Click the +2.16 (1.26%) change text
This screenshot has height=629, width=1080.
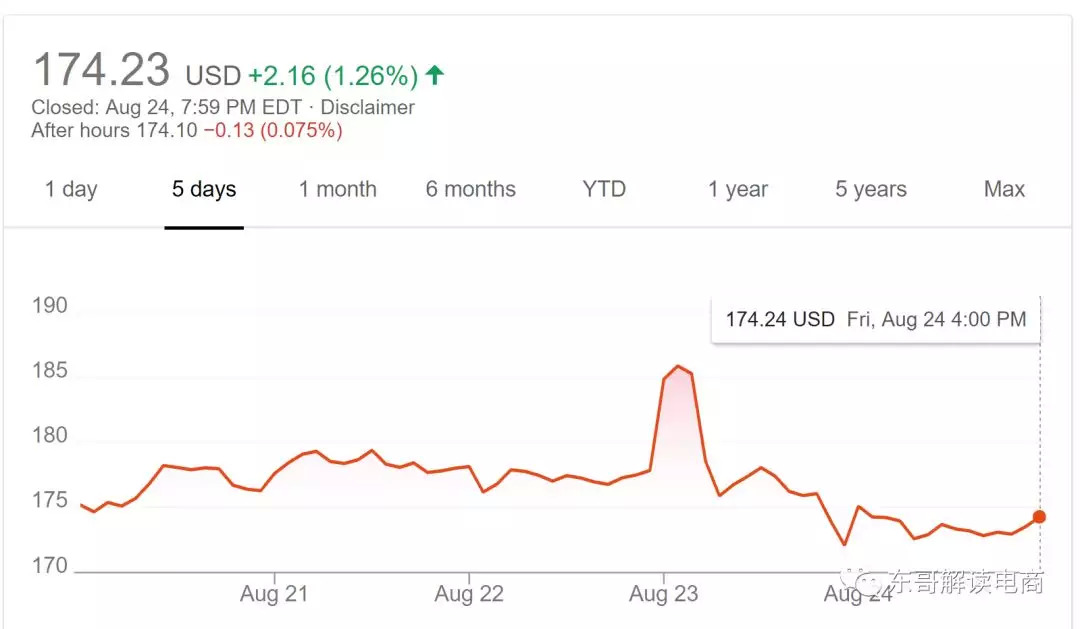(332, 76)
